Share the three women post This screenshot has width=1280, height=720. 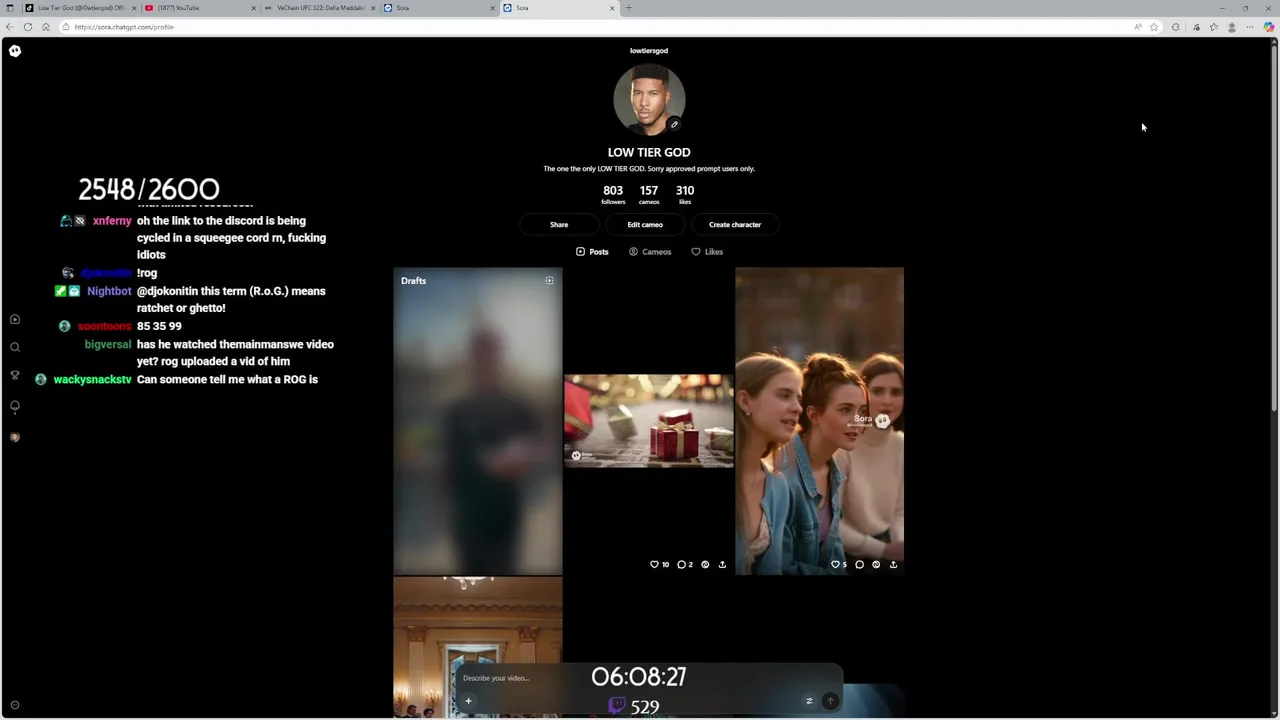pos(893,564)
